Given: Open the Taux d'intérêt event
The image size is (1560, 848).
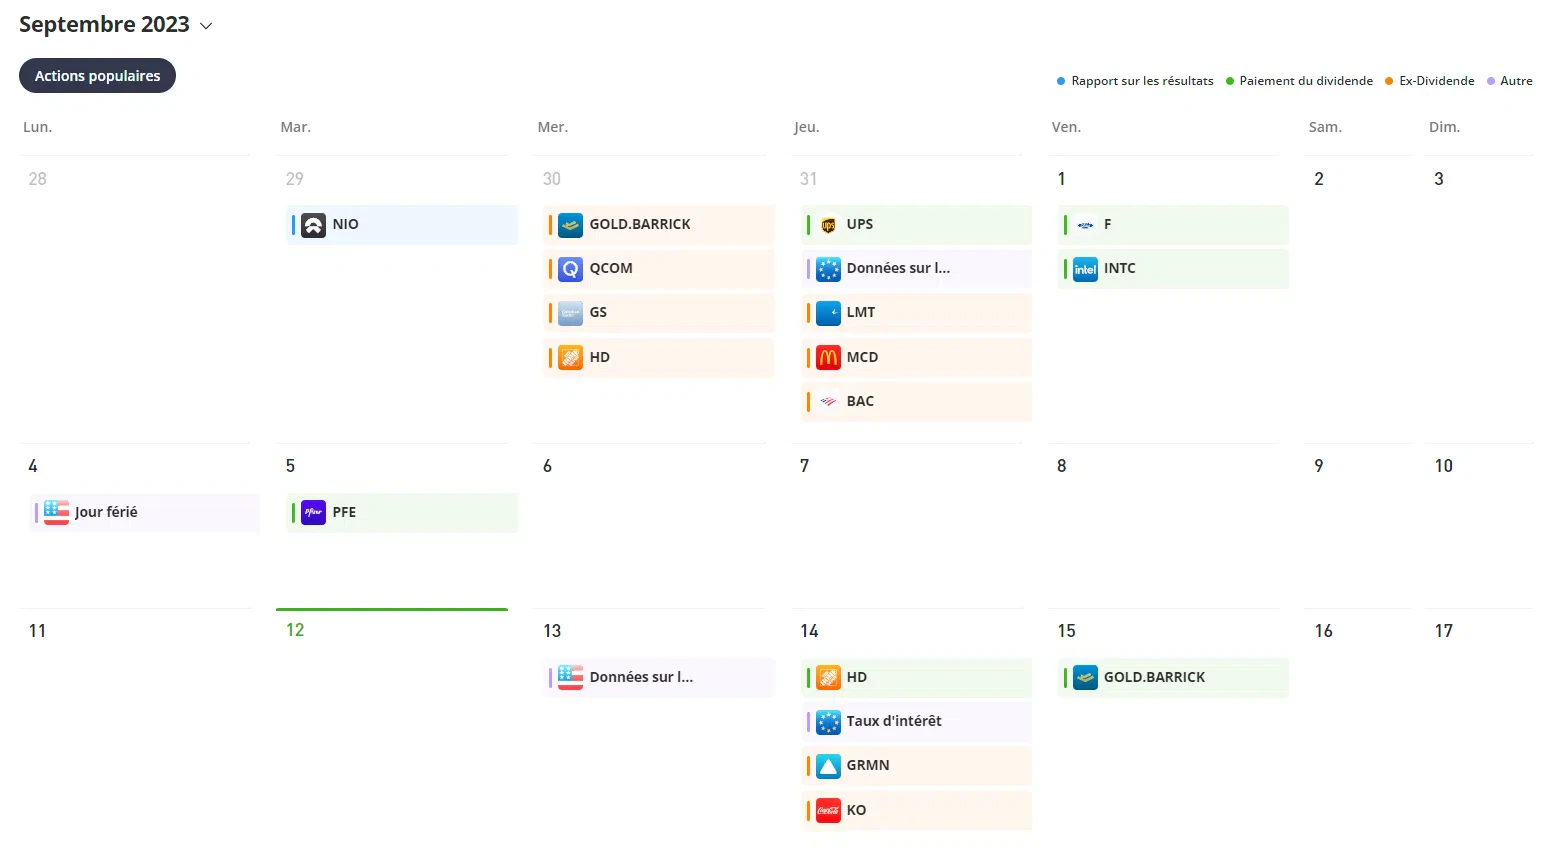Looking at the screenshot, I should [x=916, y=721].
